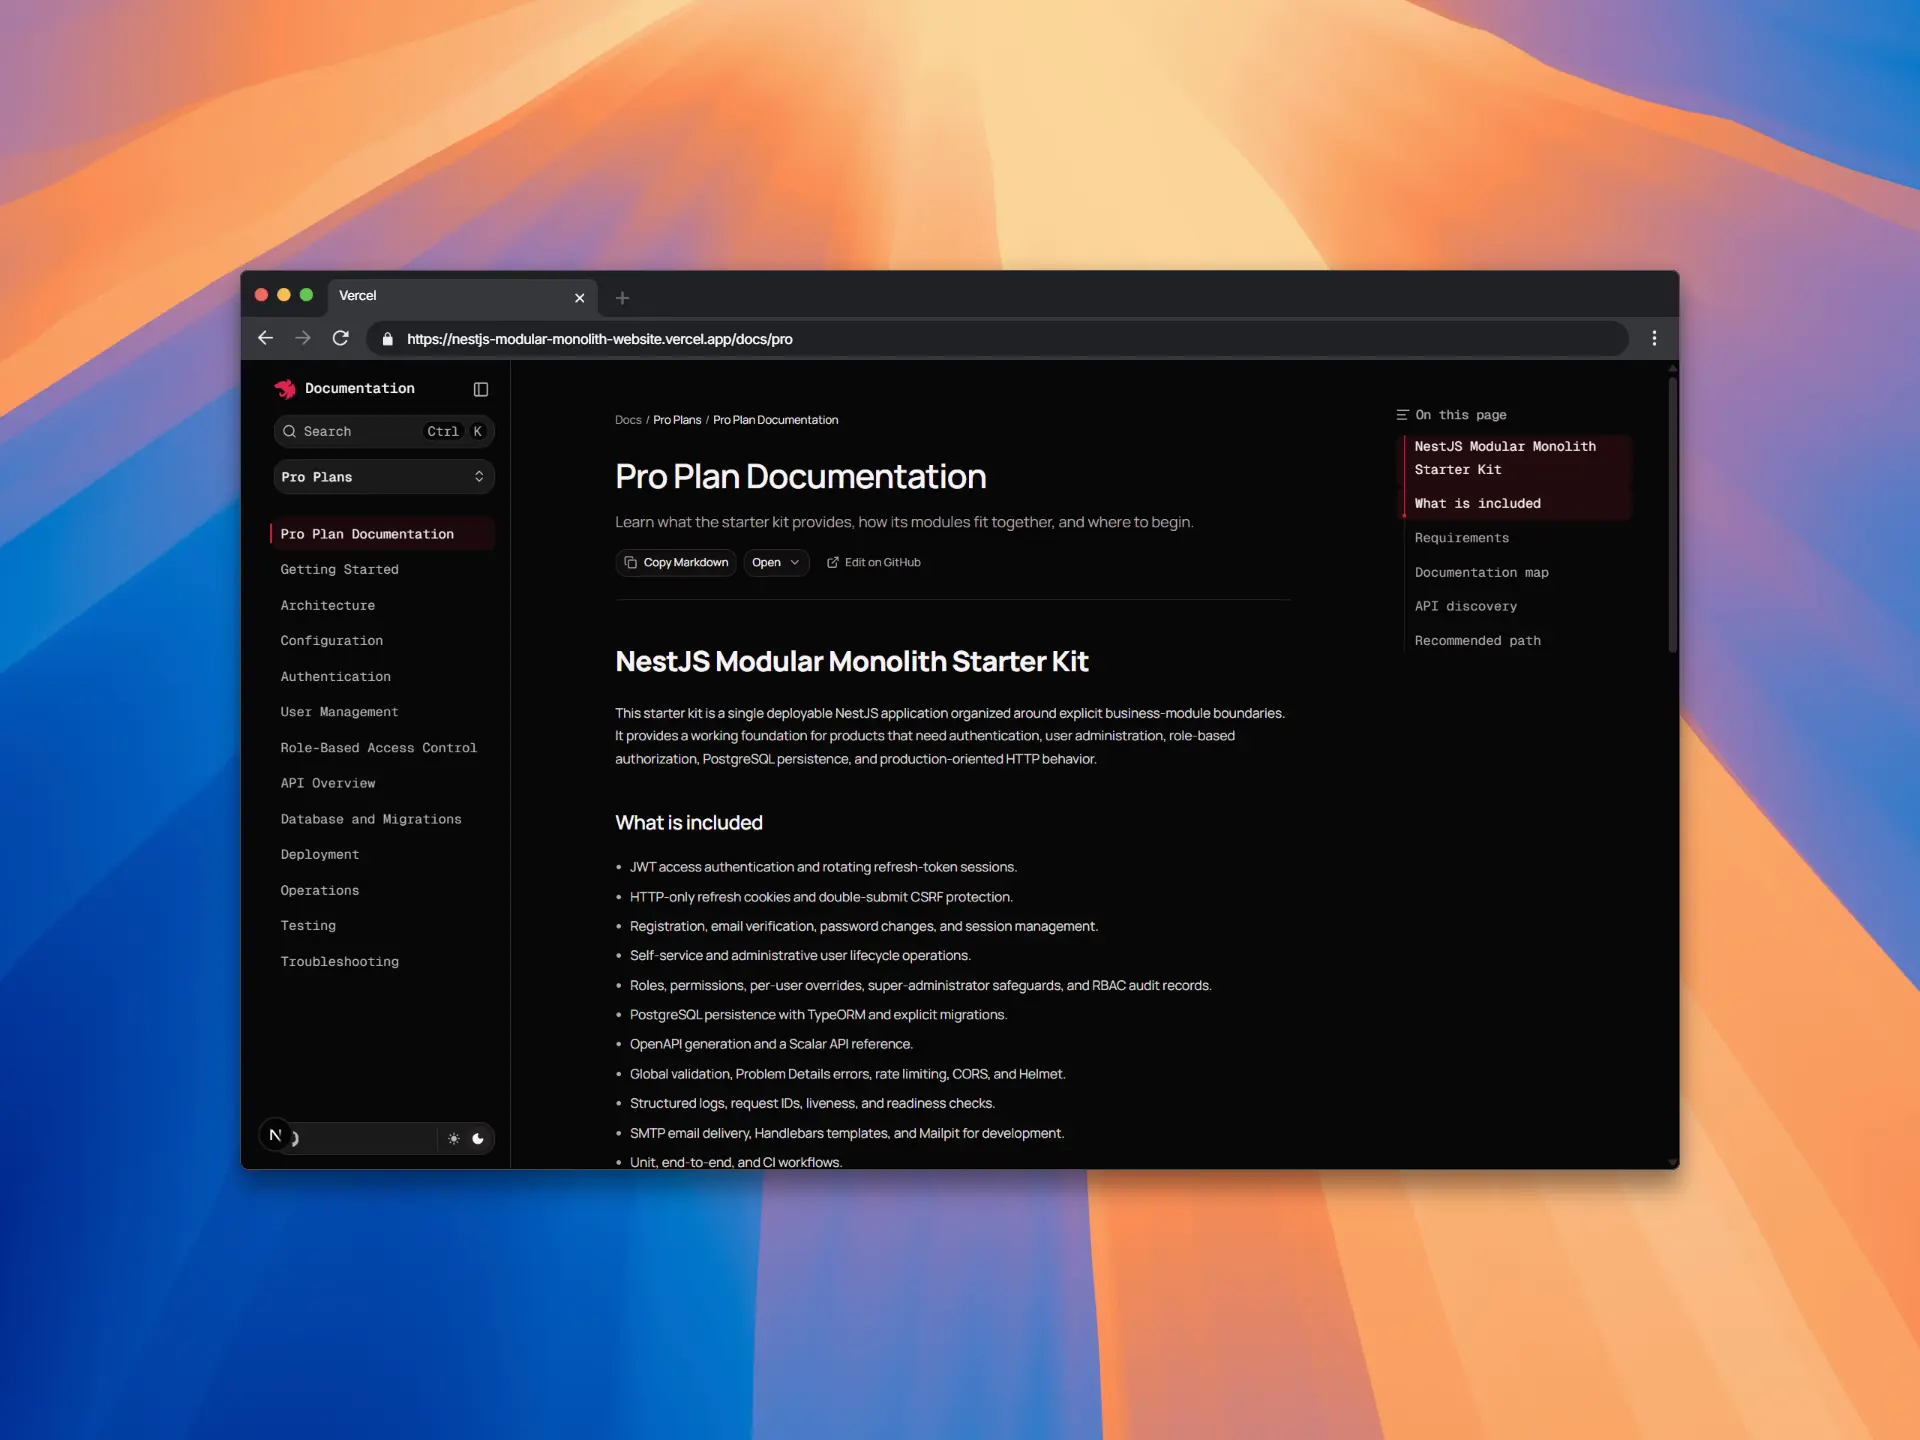Viewport: 1920px width, 1440px height.
Task: Jump to Requirements section
Action: tap(1461, 538)
